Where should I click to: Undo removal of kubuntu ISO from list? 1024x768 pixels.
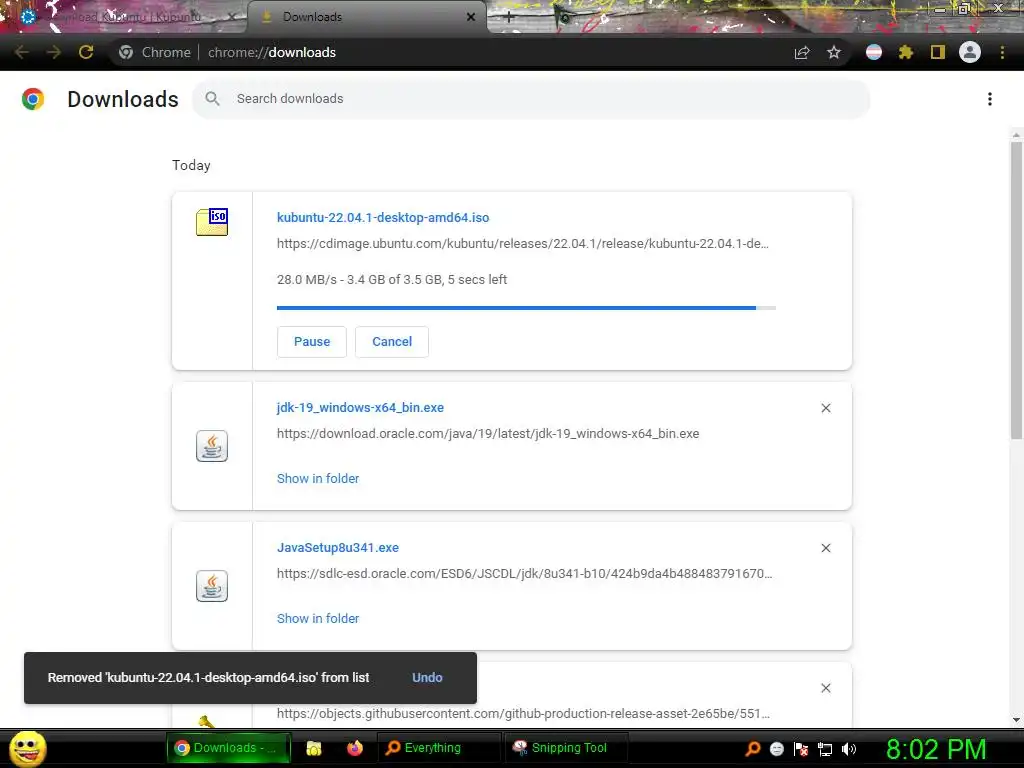point(427,678)
